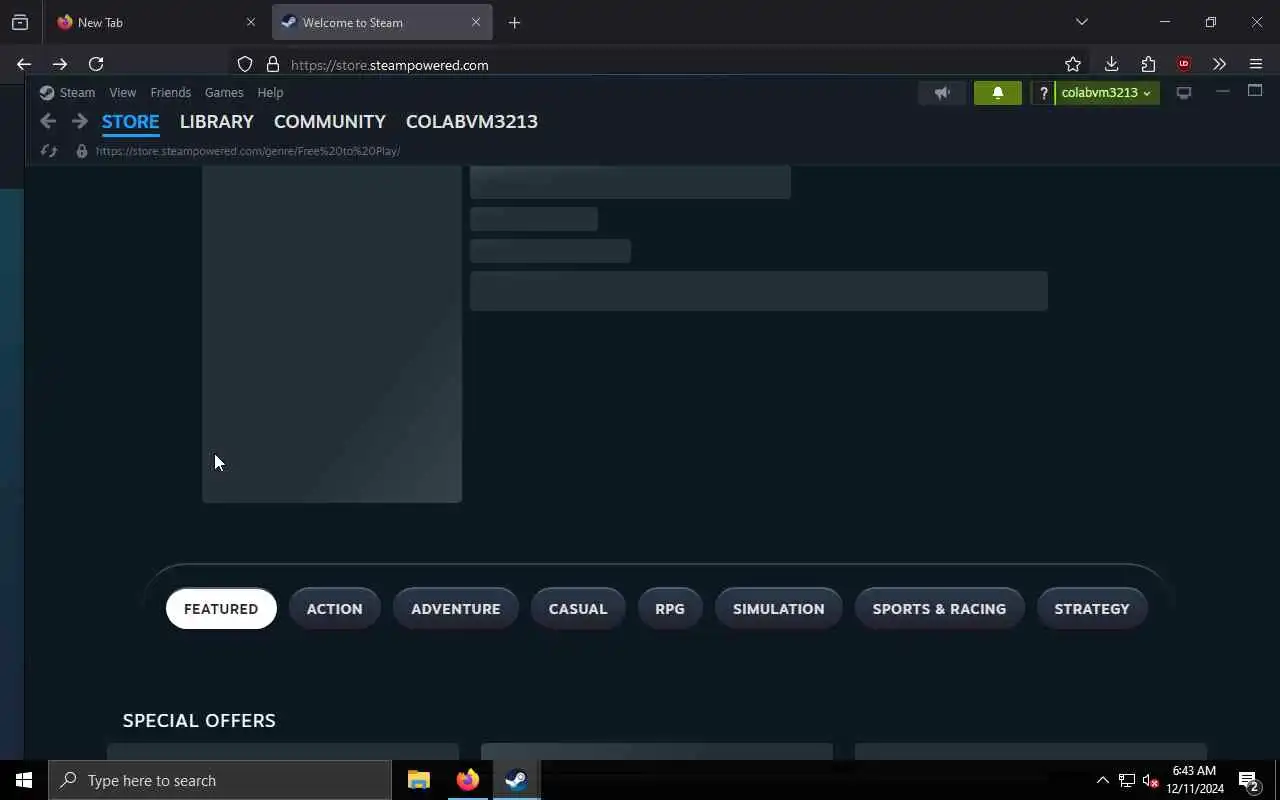Click the Steam page reload icon
The image size is (1280, 800).
click(48, 151)
